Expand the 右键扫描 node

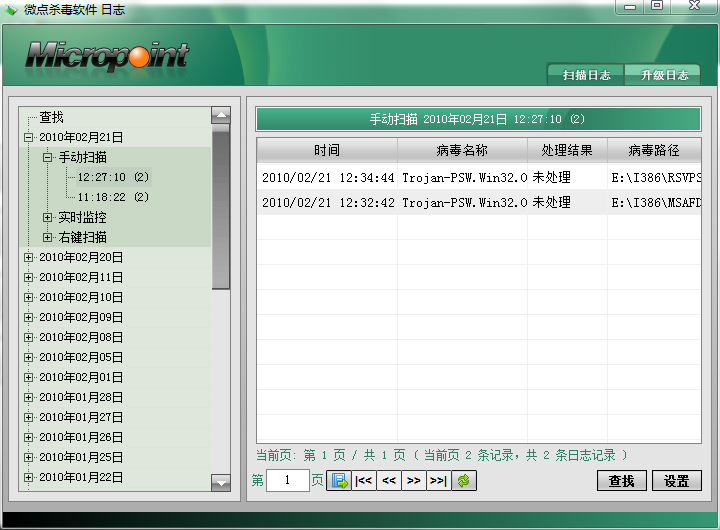click(x=47, y=237)
